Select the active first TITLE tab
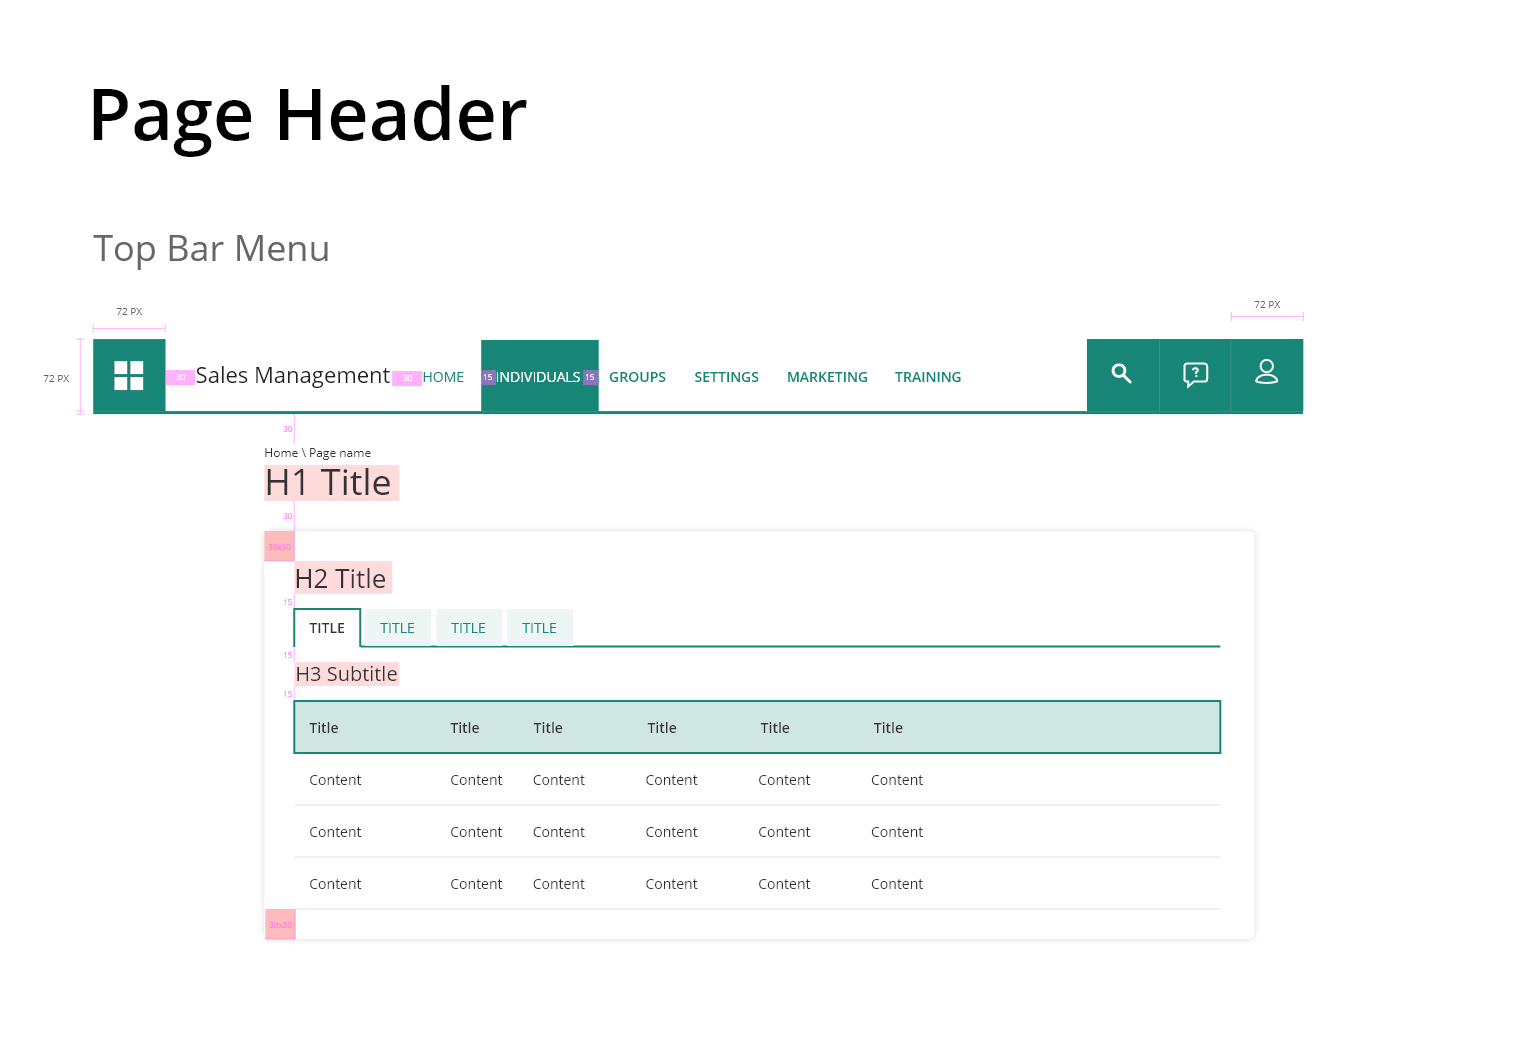The width and height of the screenshot is (1519, 1052). click(327, 628)
